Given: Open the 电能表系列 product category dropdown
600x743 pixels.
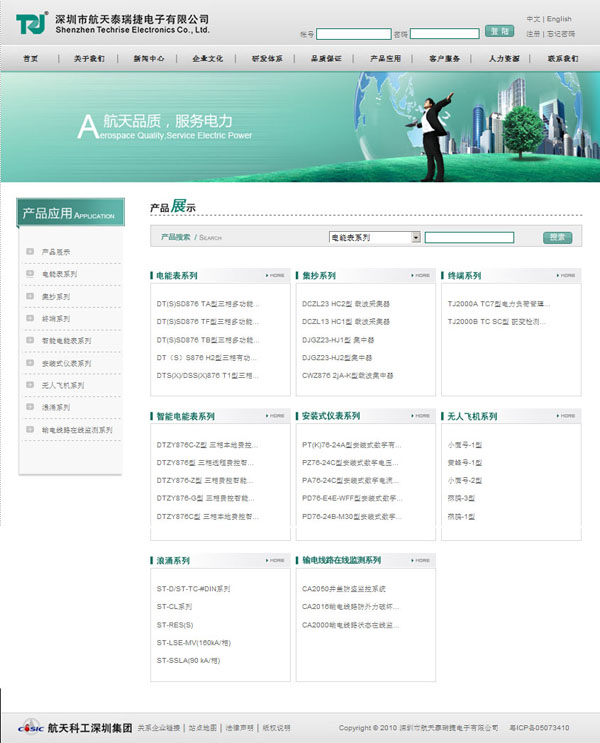Looking at the screenshot, I should [x=374, y=237].
